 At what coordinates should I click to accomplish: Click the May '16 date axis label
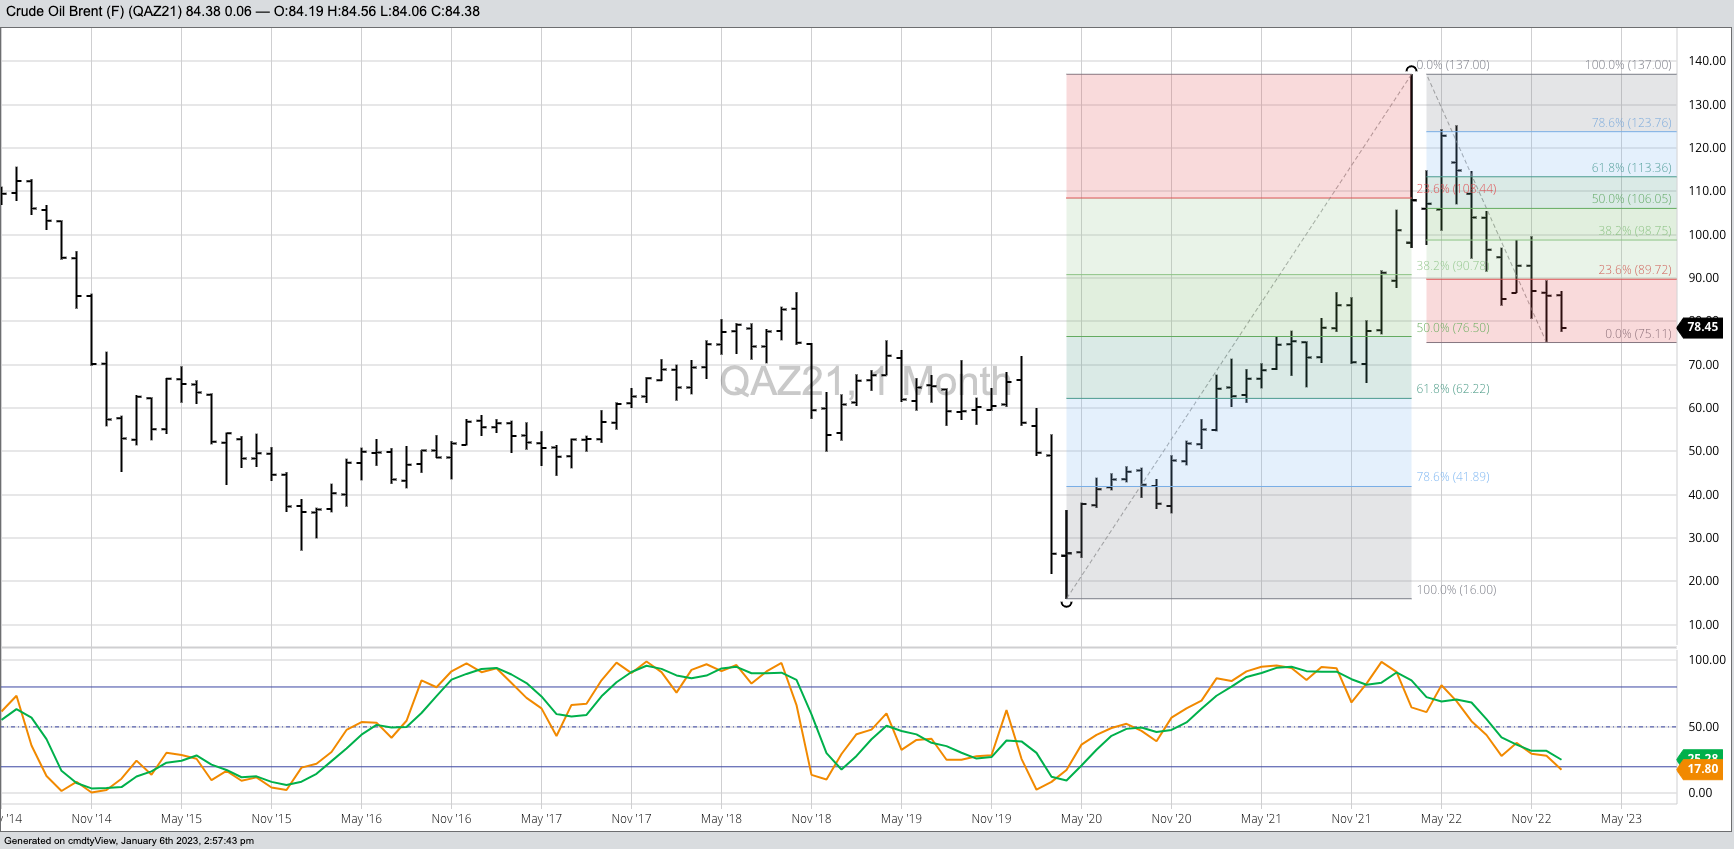(x=361, y=819)
